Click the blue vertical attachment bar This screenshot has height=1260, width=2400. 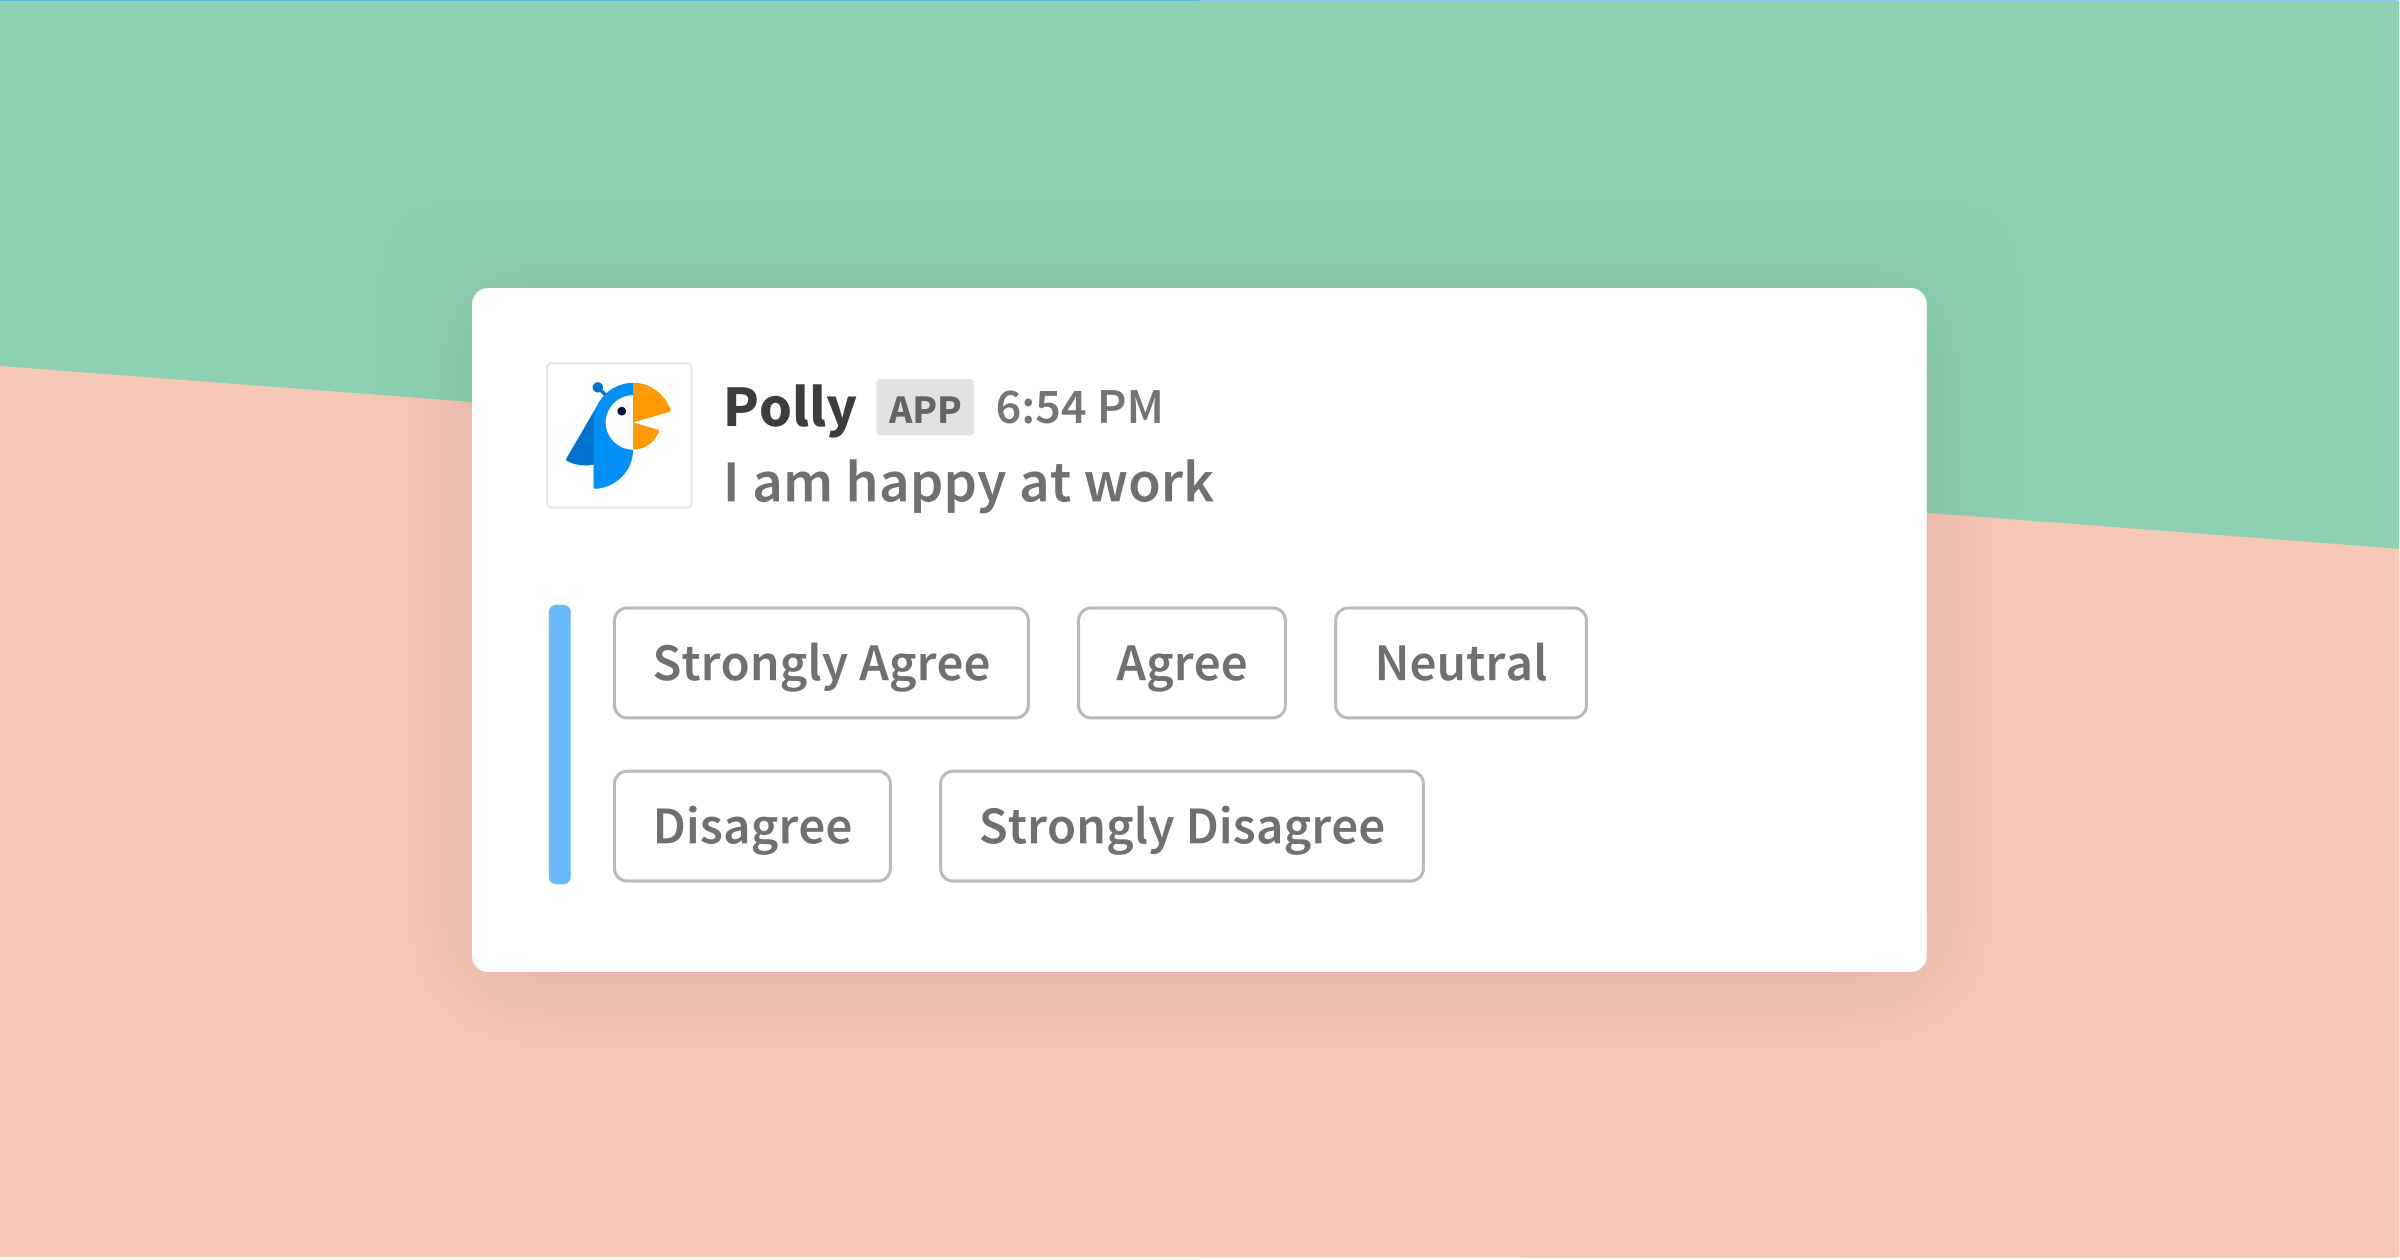(560, 744)
